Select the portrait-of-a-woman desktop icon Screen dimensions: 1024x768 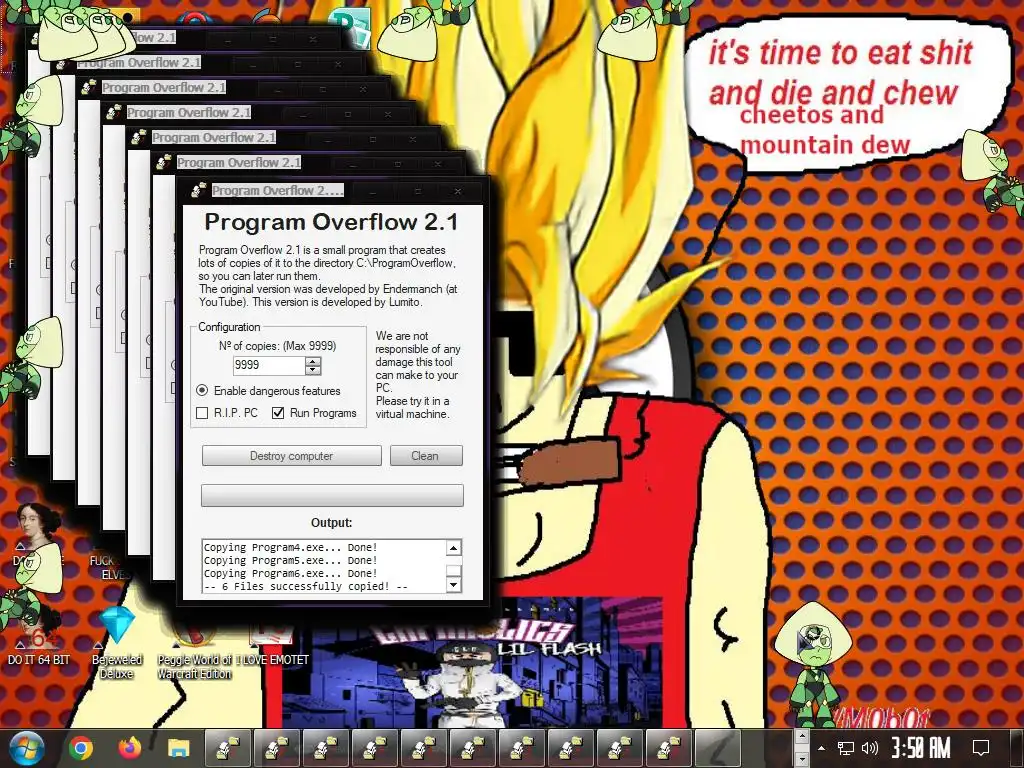click(38, 526)
